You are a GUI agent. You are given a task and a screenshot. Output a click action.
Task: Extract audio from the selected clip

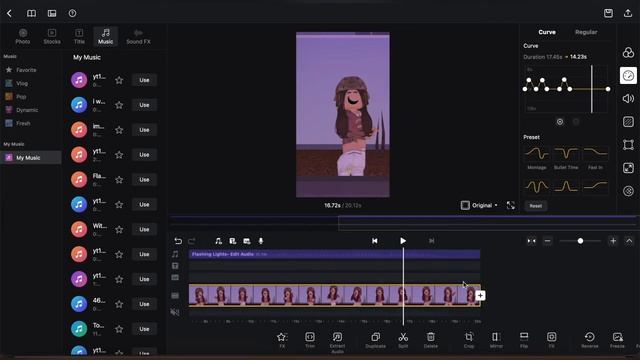(337, 342)
